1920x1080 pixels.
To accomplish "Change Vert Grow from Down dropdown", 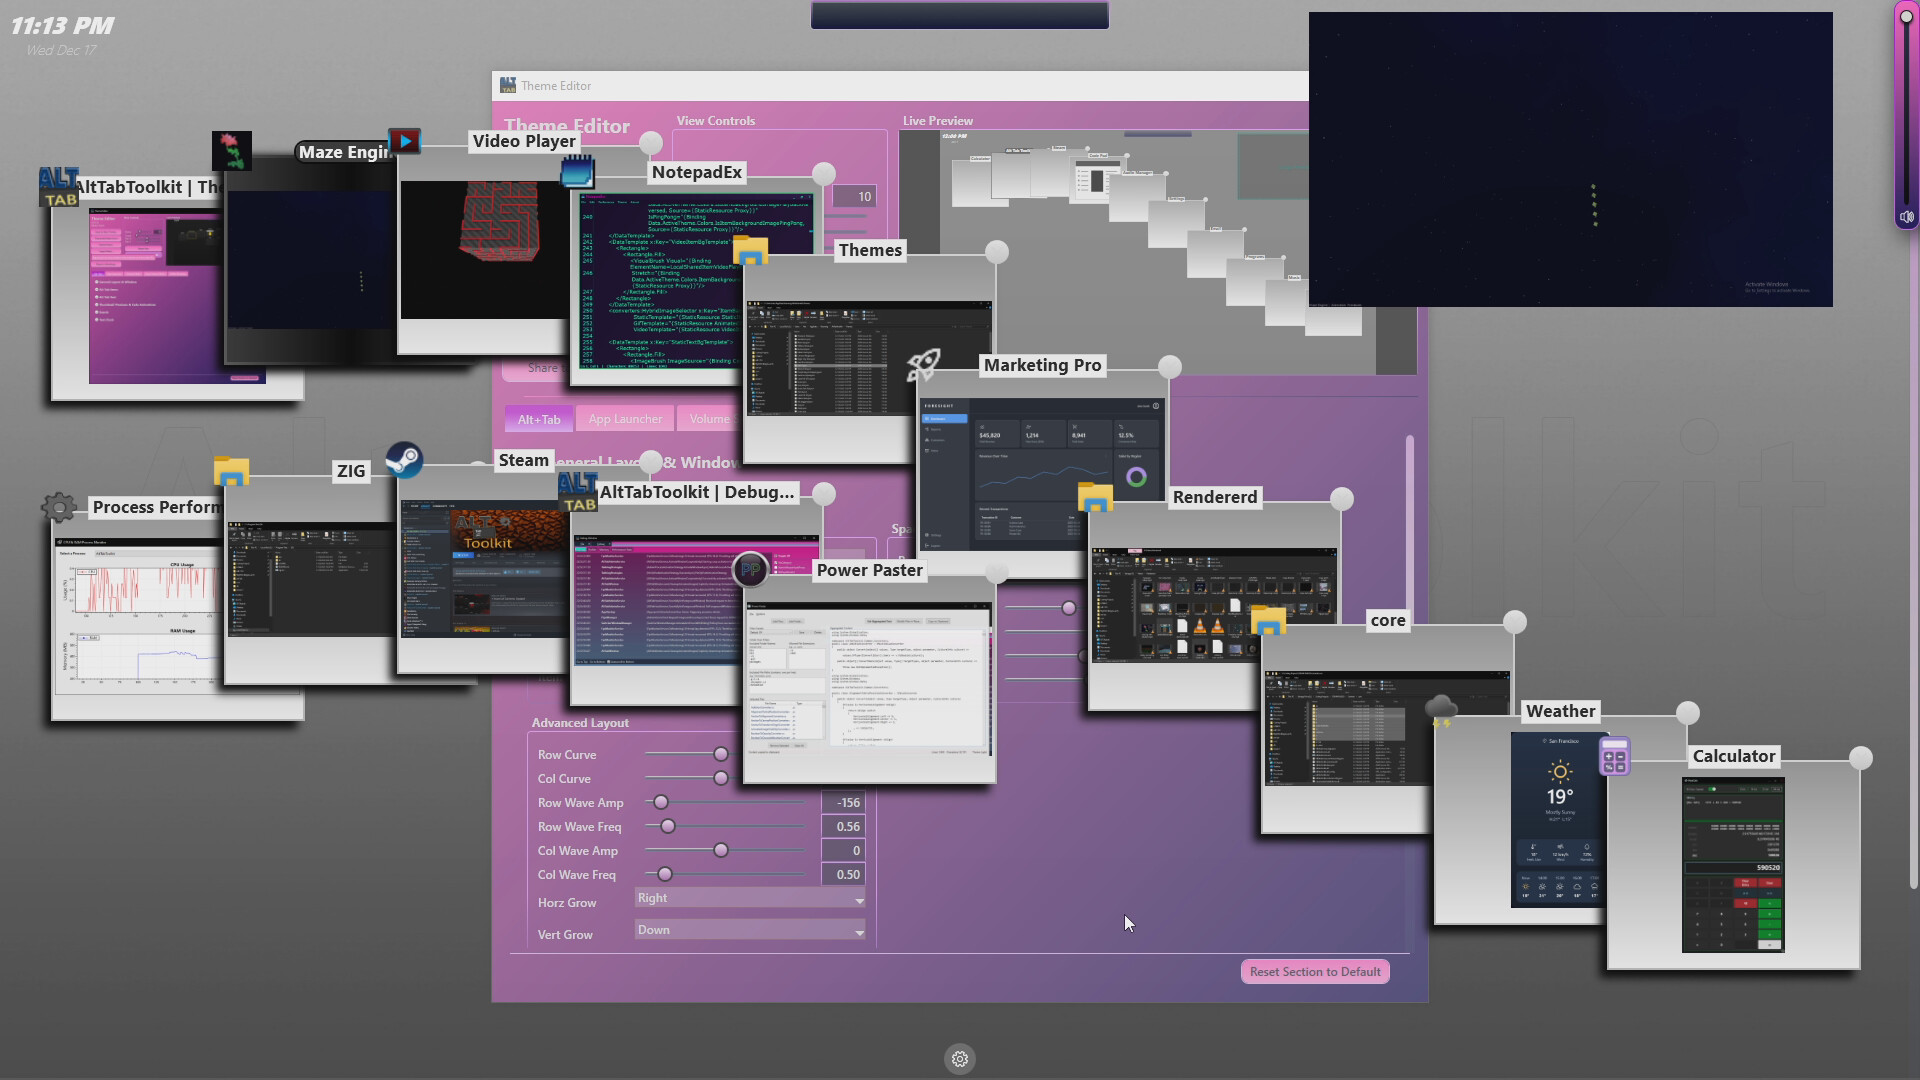I will point(749,931).
